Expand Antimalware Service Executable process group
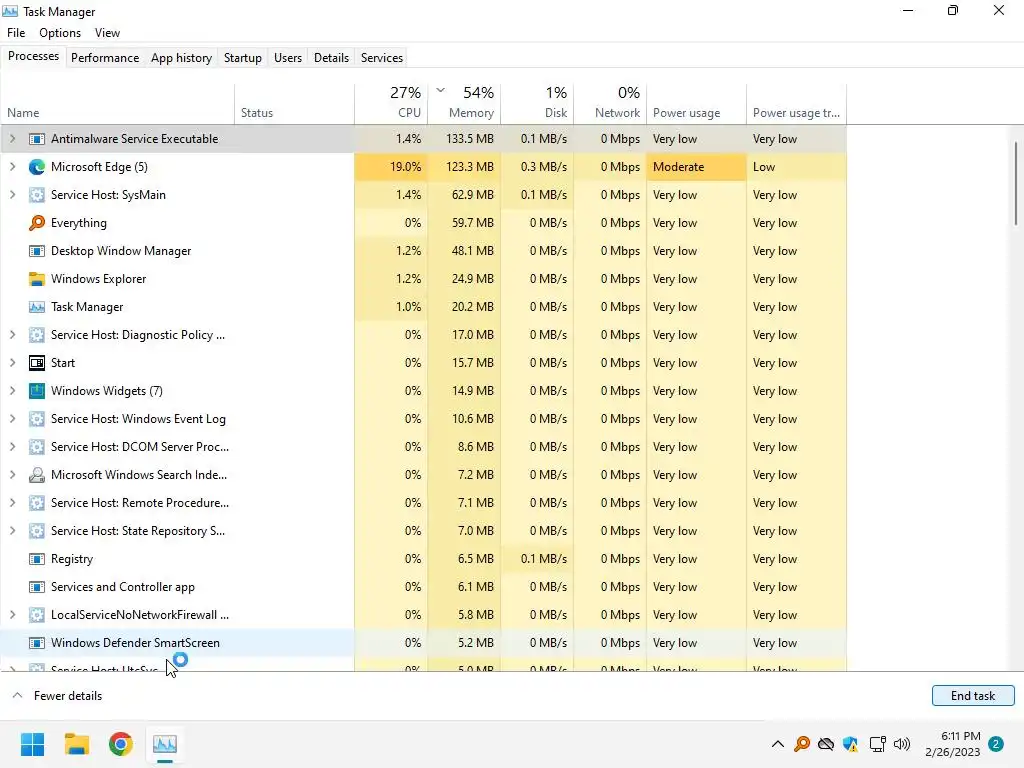The height and width of the screenshot is (768, 1024). (12, 139)
